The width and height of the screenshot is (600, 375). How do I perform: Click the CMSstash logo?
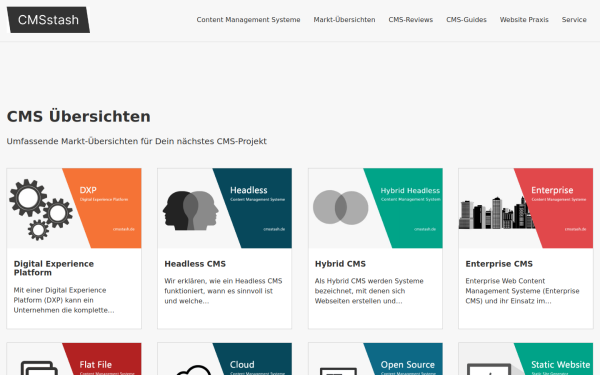[48, 20]
